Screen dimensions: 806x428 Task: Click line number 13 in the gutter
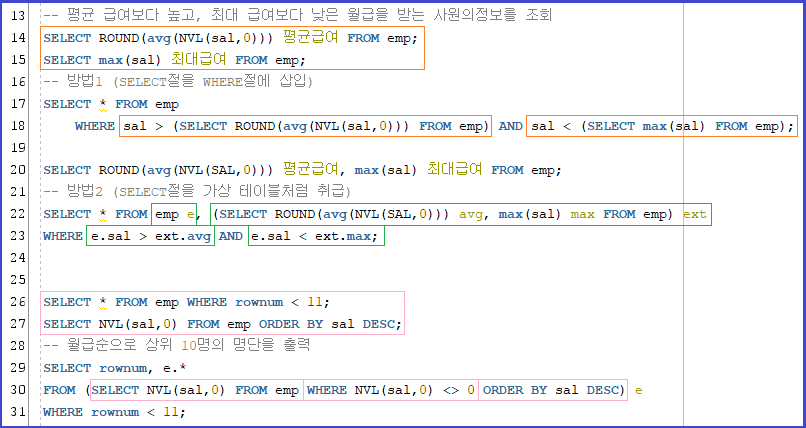[x=17, y=16]
